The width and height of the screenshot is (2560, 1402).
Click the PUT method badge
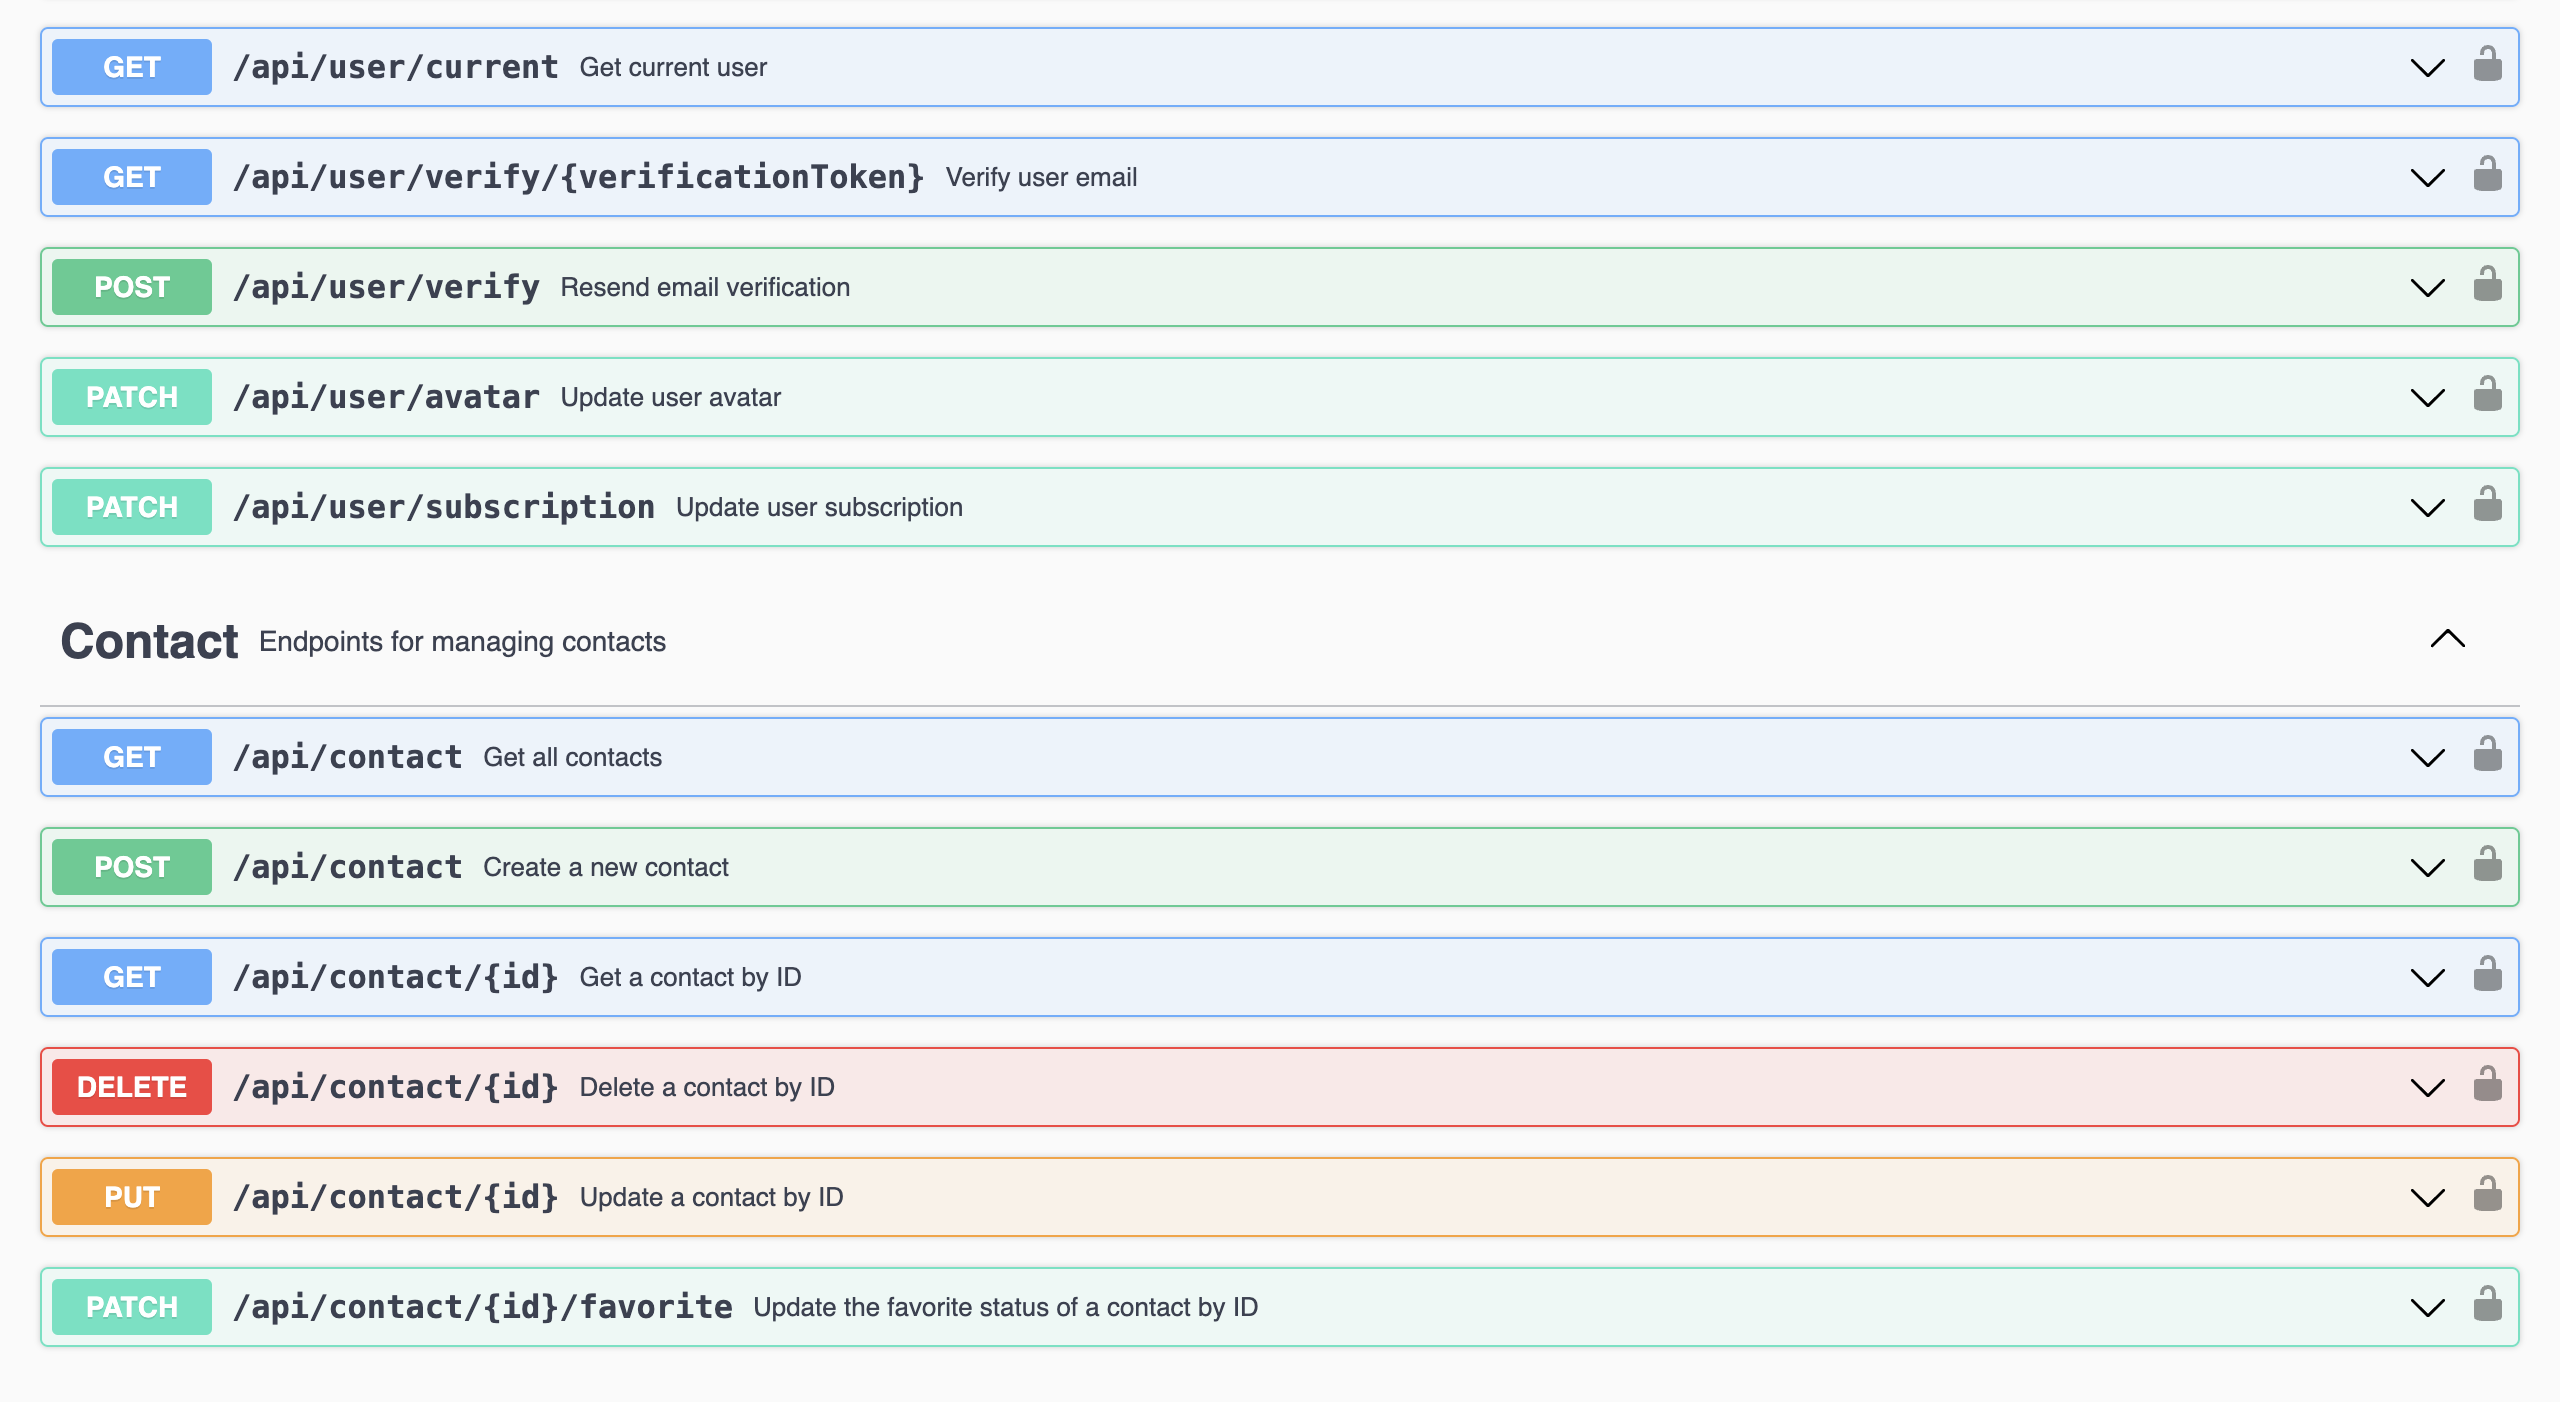tap(132, 1197)
